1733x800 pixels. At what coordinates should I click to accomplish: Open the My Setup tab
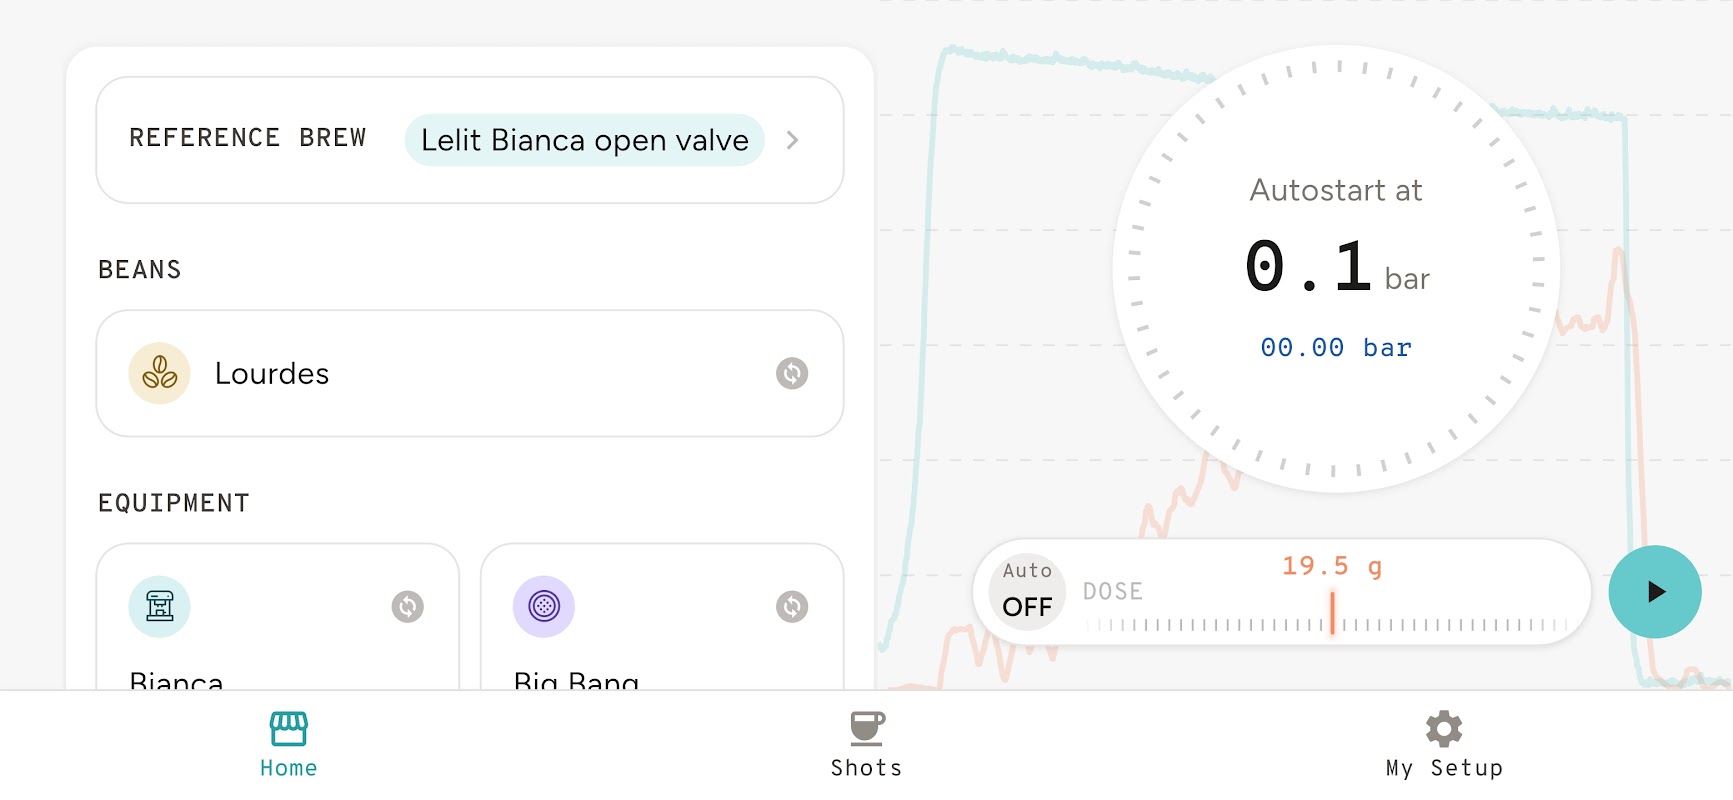pos(1444,767)
